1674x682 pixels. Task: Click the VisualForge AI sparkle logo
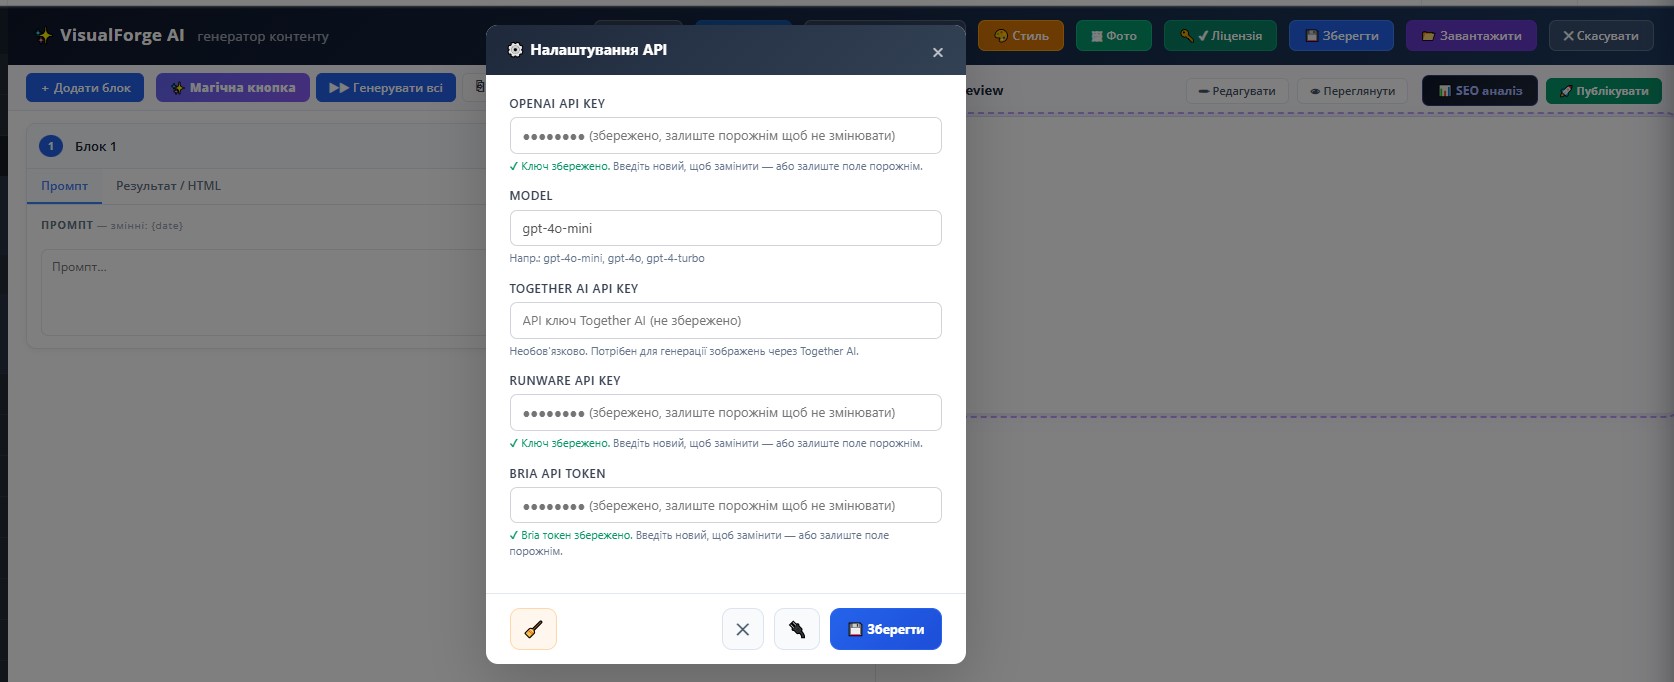(44, 36)
